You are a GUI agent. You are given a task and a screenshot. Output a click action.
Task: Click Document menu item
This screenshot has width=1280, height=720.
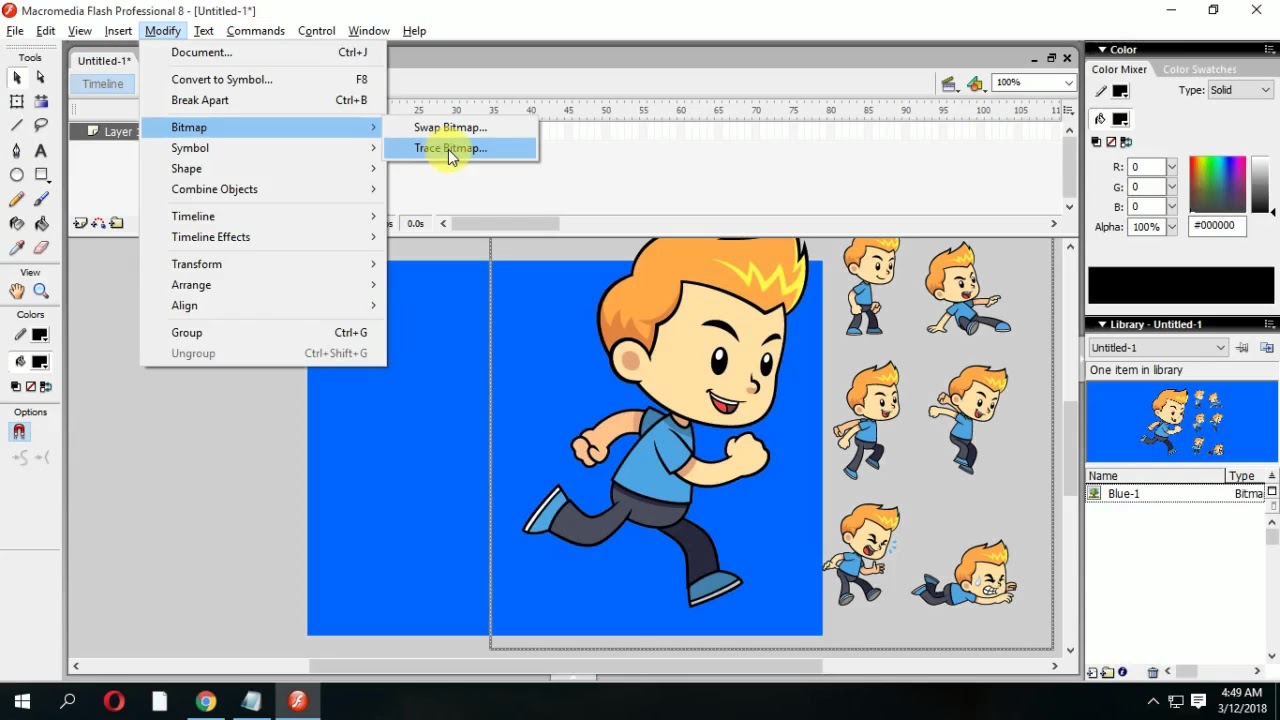pyautogui.click(x=264, y=52)
